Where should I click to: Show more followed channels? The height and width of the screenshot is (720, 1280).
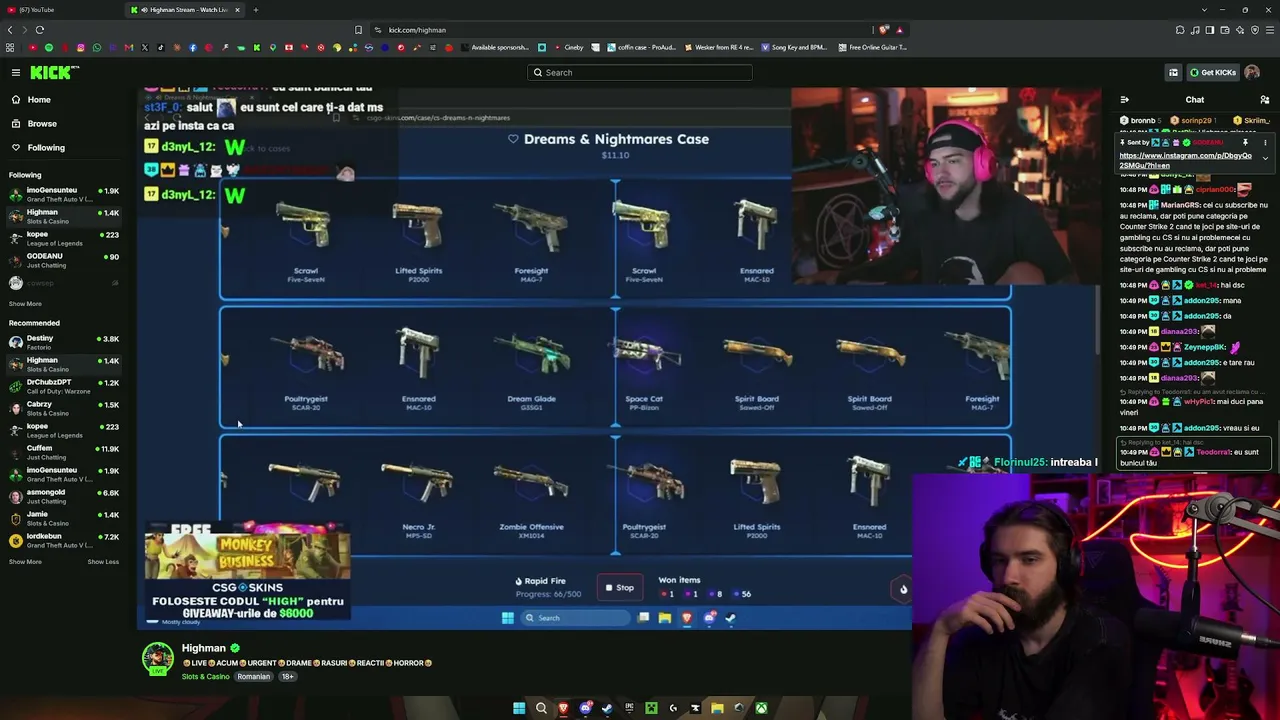click(x=25, y=303)
